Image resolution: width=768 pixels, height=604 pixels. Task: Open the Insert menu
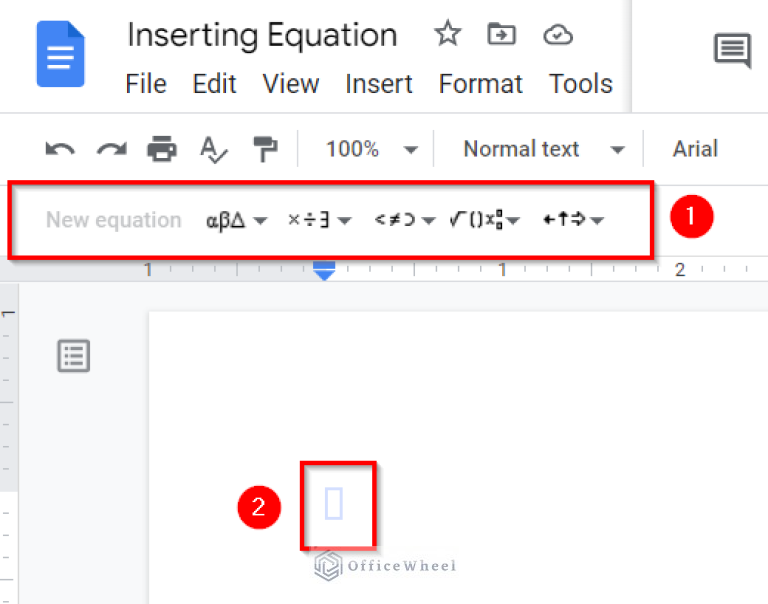click(378, 84)
